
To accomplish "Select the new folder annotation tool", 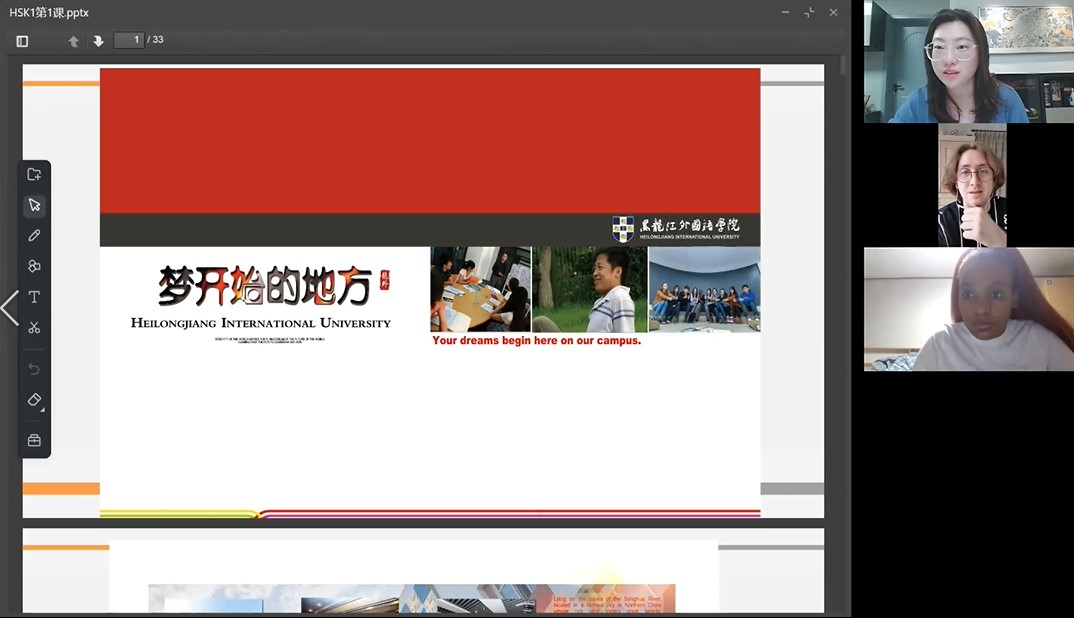I will (34, 175).
